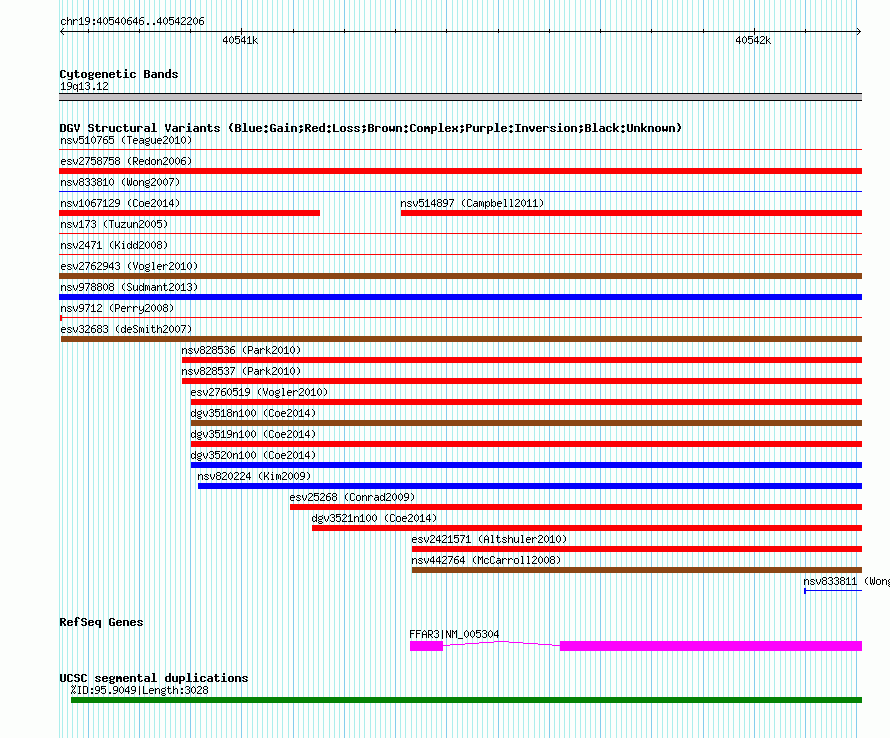Click the esv25268 (Conrad2009) label

point(352,497)
